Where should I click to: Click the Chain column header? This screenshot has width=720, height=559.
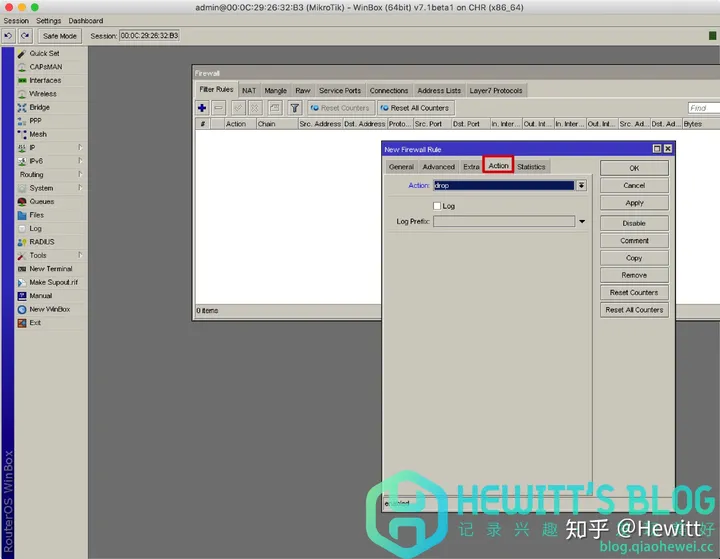coord(276,124)
